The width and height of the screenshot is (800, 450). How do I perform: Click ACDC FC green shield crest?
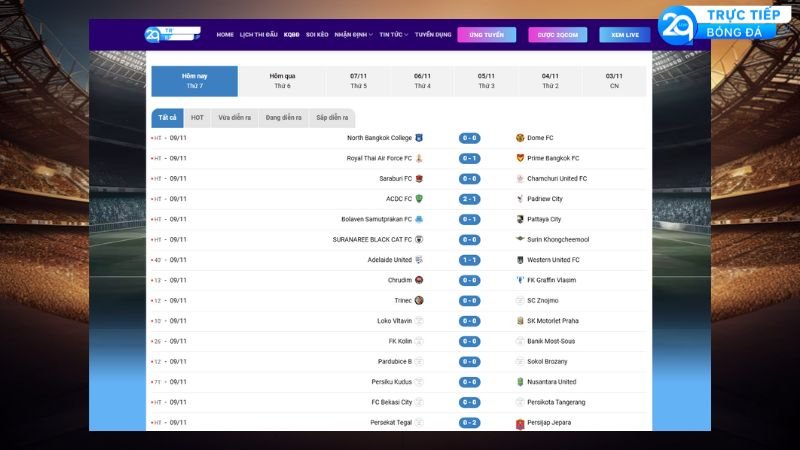click(419, 198)
